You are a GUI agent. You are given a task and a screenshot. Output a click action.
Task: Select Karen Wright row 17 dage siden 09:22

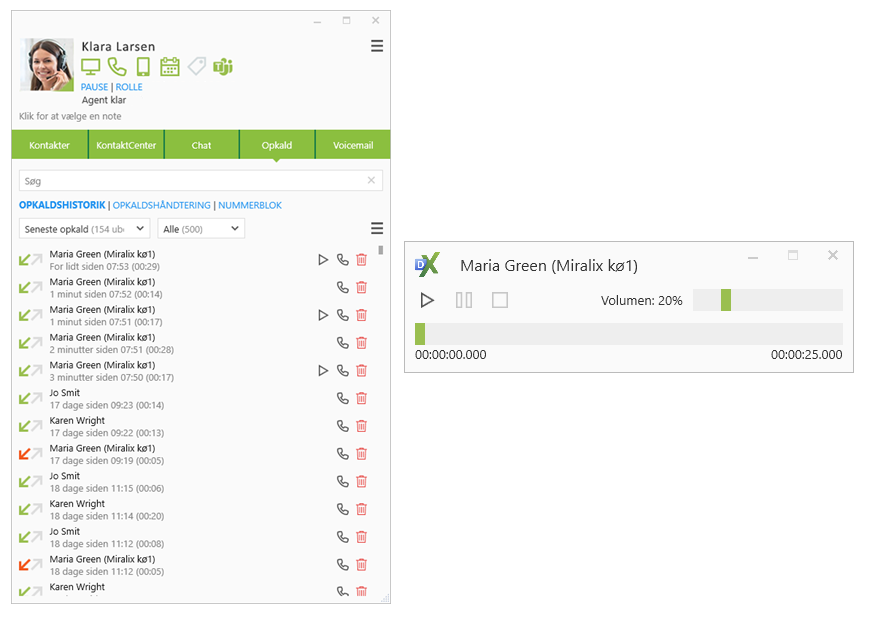coord(194,426)
